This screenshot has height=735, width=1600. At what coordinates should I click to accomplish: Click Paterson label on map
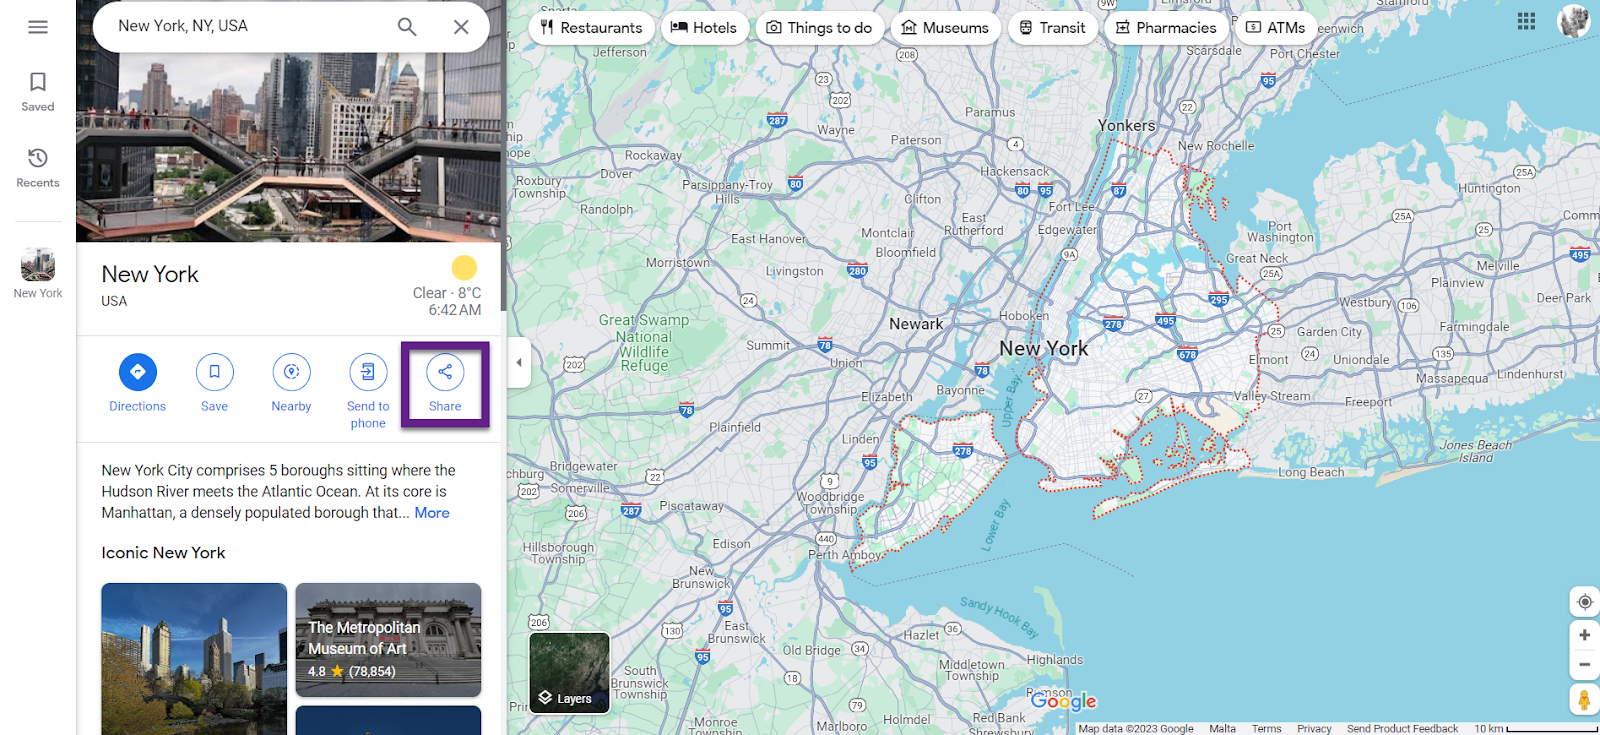click(916, 140)
